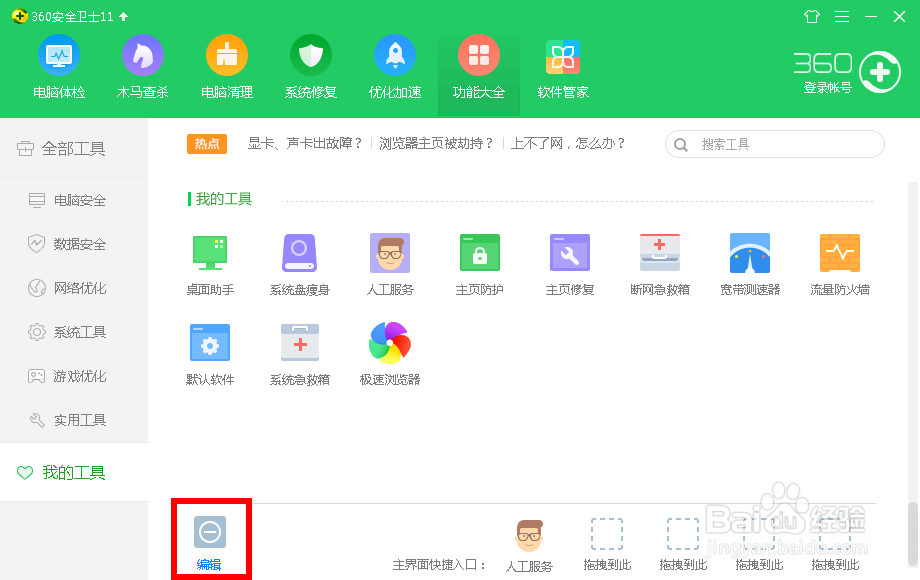Select 全部工具 in sidebar
Image resolution: width=920 pixels, height=580 pixels.
[x=74, y=148]
